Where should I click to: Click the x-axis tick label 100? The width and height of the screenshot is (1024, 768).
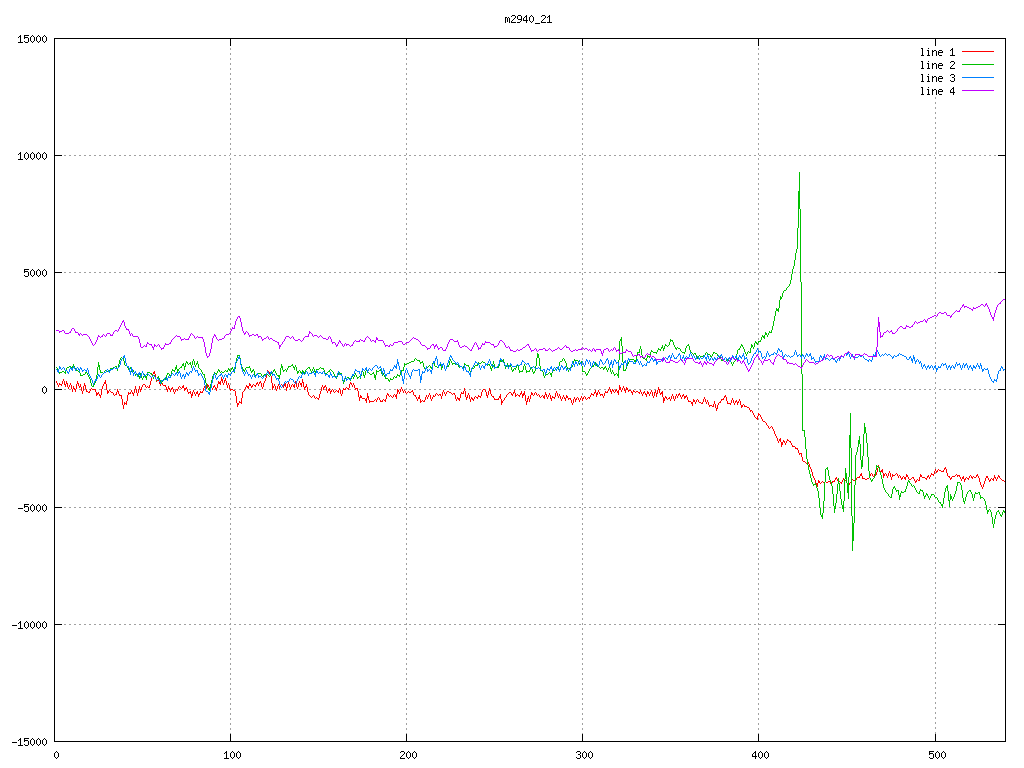pos(231,755)
